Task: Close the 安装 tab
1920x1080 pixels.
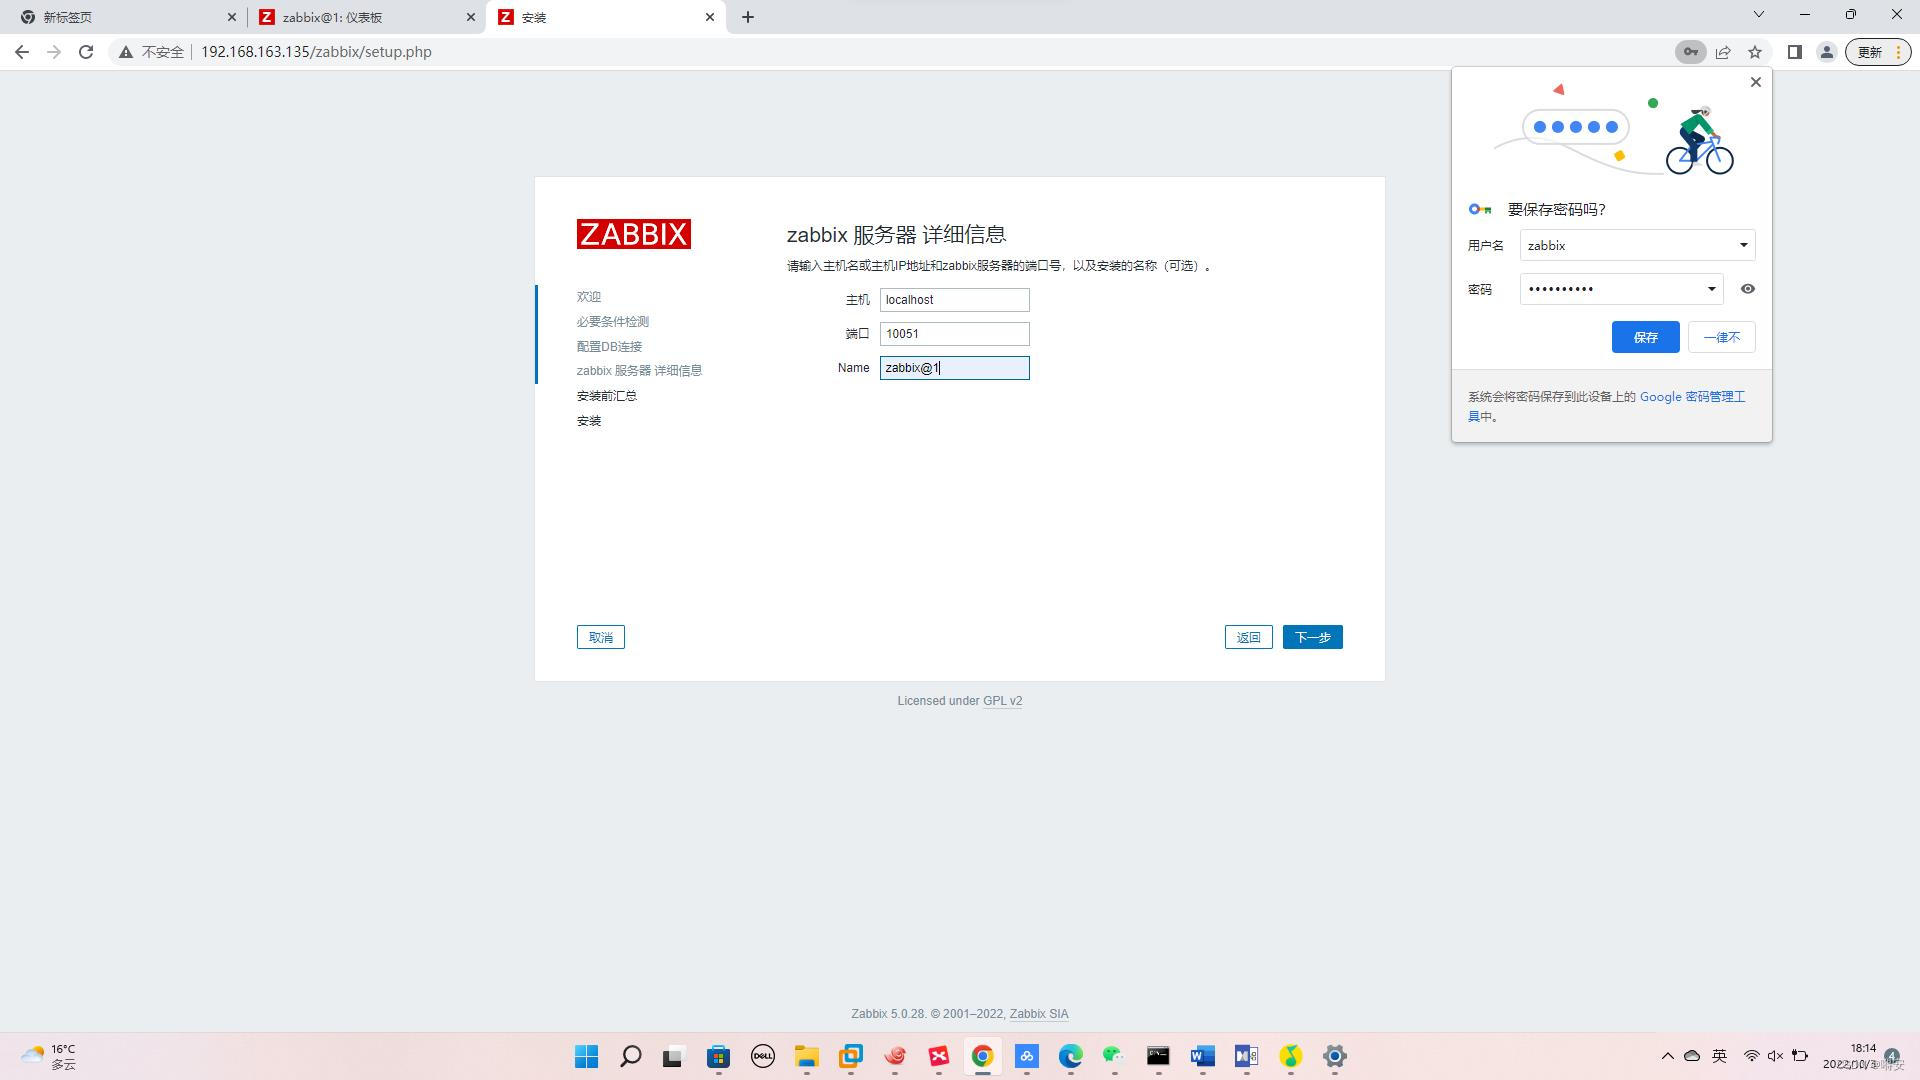Action: pyautogui.click(x=710, y=17)
